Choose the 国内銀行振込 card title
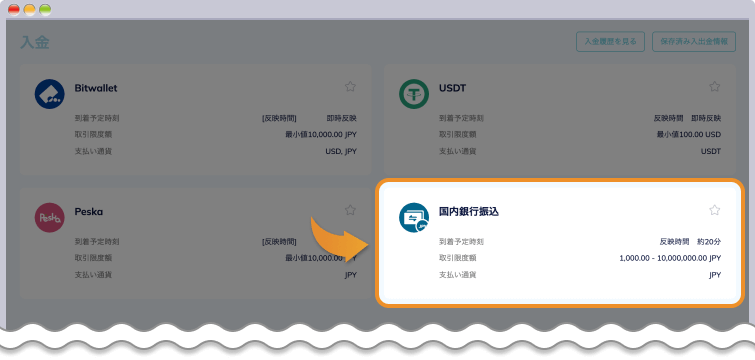The width and height of the screenshot is (755, 360). click(469, 211)
